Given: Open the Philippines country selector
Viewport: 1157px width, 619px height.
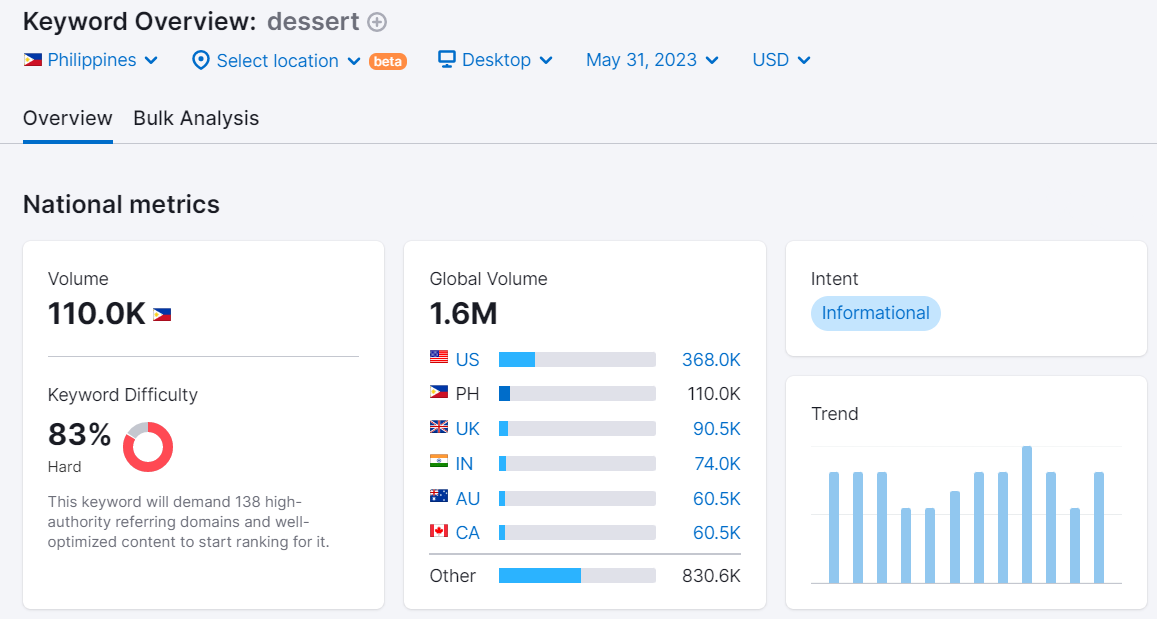Looking at the screenshot, I should click(x=91, y=60).
